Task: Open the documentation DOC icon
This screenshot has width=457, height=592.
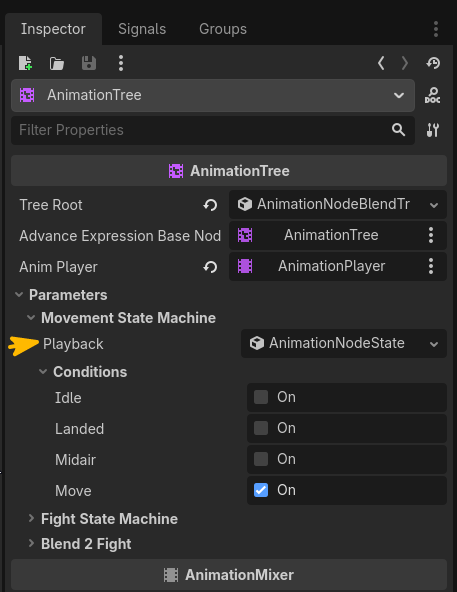Action: click(x=432, y=96)
